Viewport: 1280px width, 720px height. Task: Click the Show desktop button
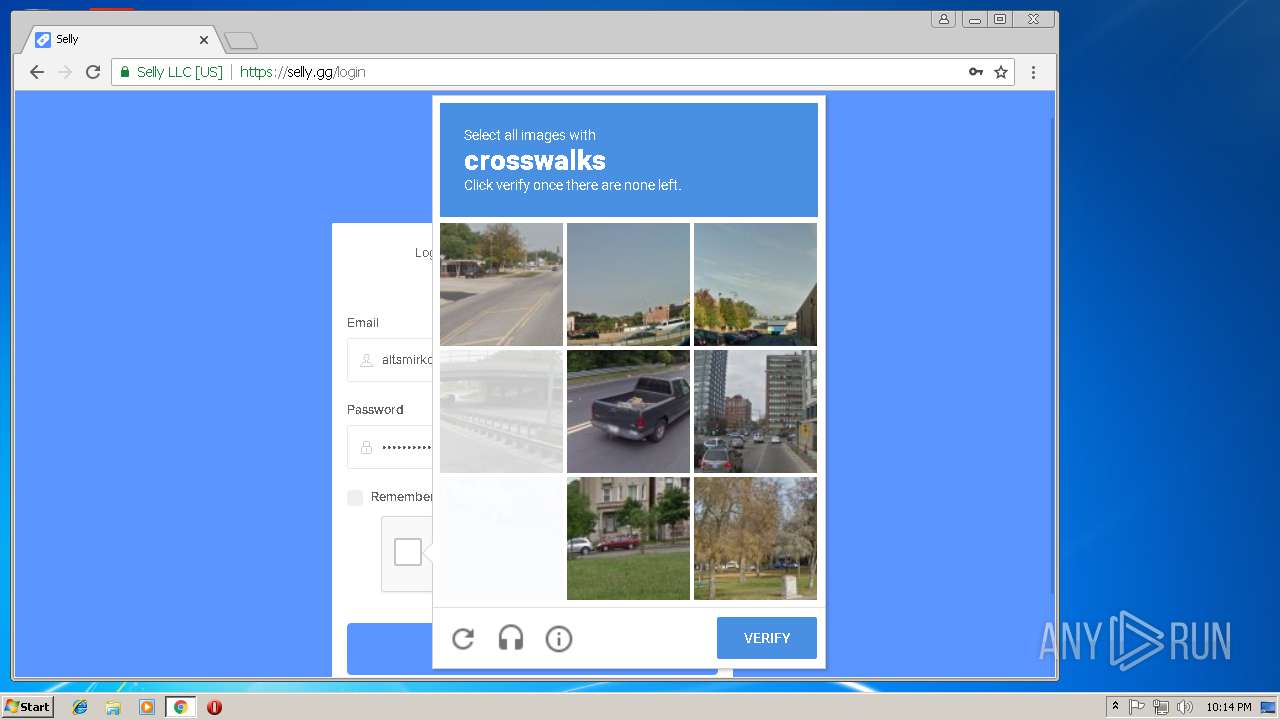click(x=1269, y=707)
